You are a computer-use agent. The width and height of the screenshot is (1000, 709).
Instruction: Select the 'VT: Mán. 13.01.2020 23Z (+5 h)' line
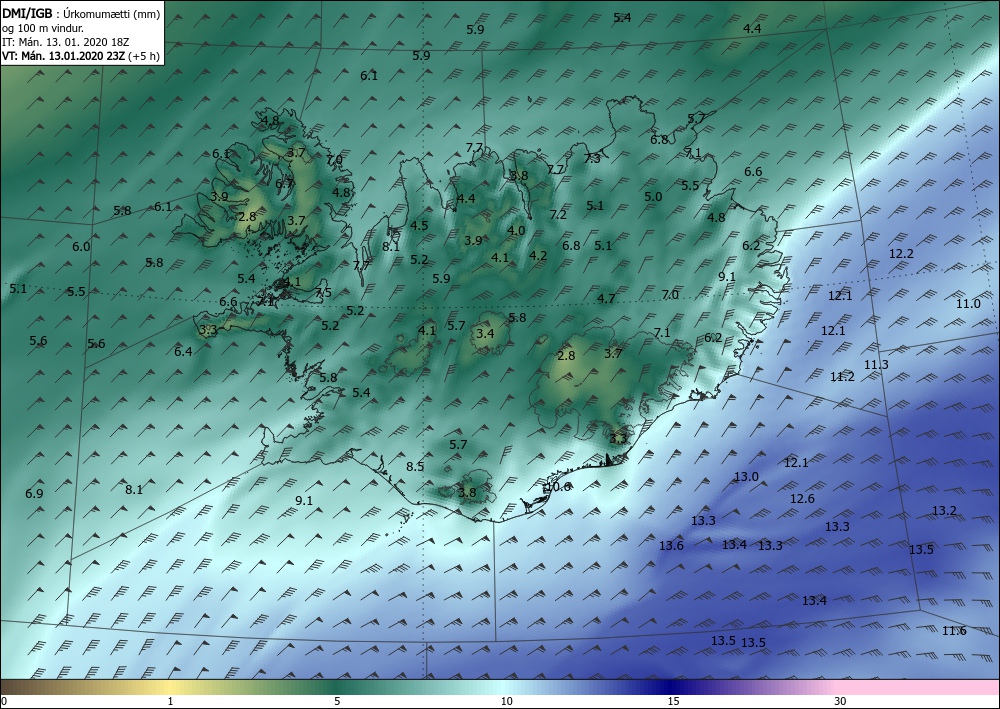tap(81, 56)
